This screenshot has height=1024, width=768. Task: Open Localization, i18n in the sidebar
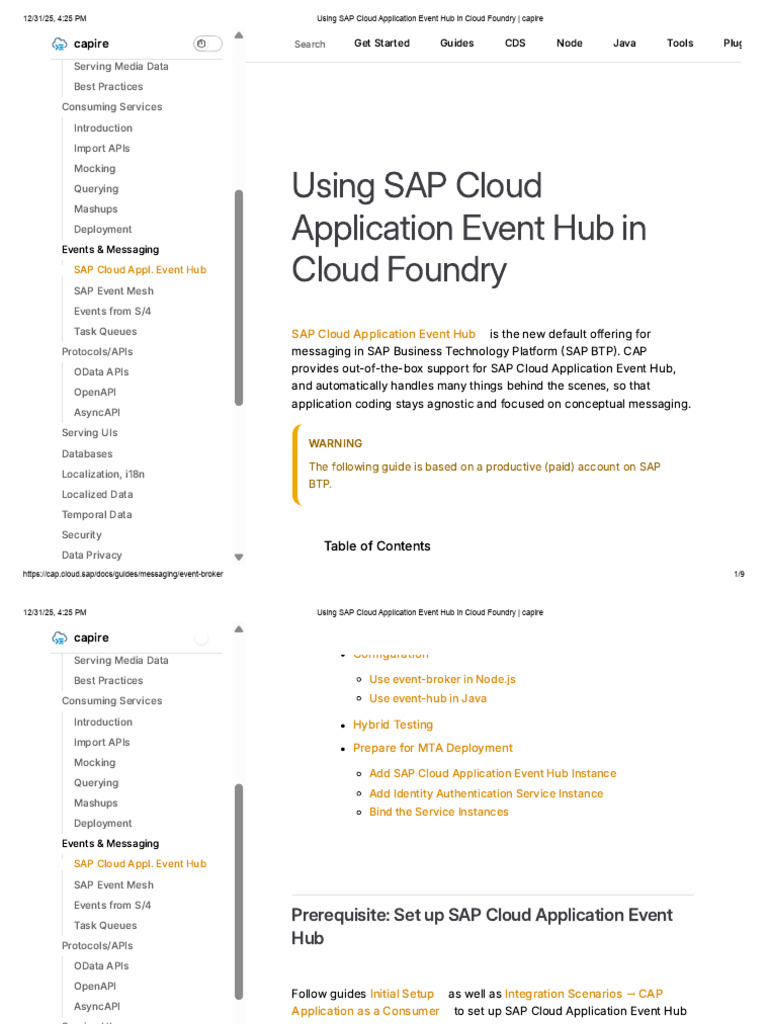tap(103, 474)
